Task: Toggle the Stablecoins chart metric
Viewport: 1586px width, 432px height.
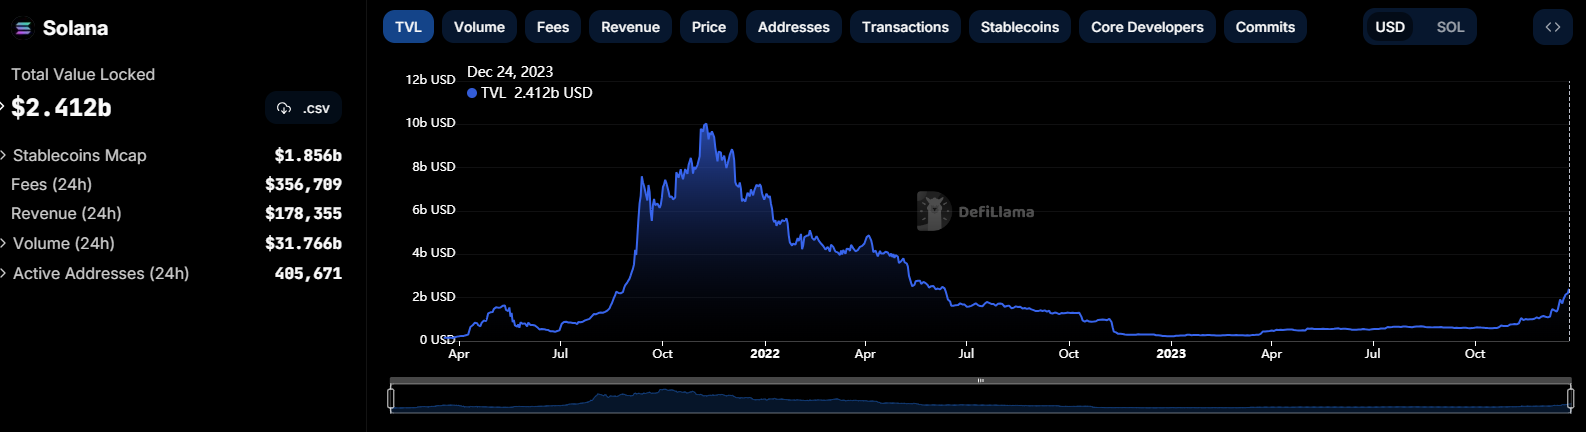Action: coord(1020,27)
